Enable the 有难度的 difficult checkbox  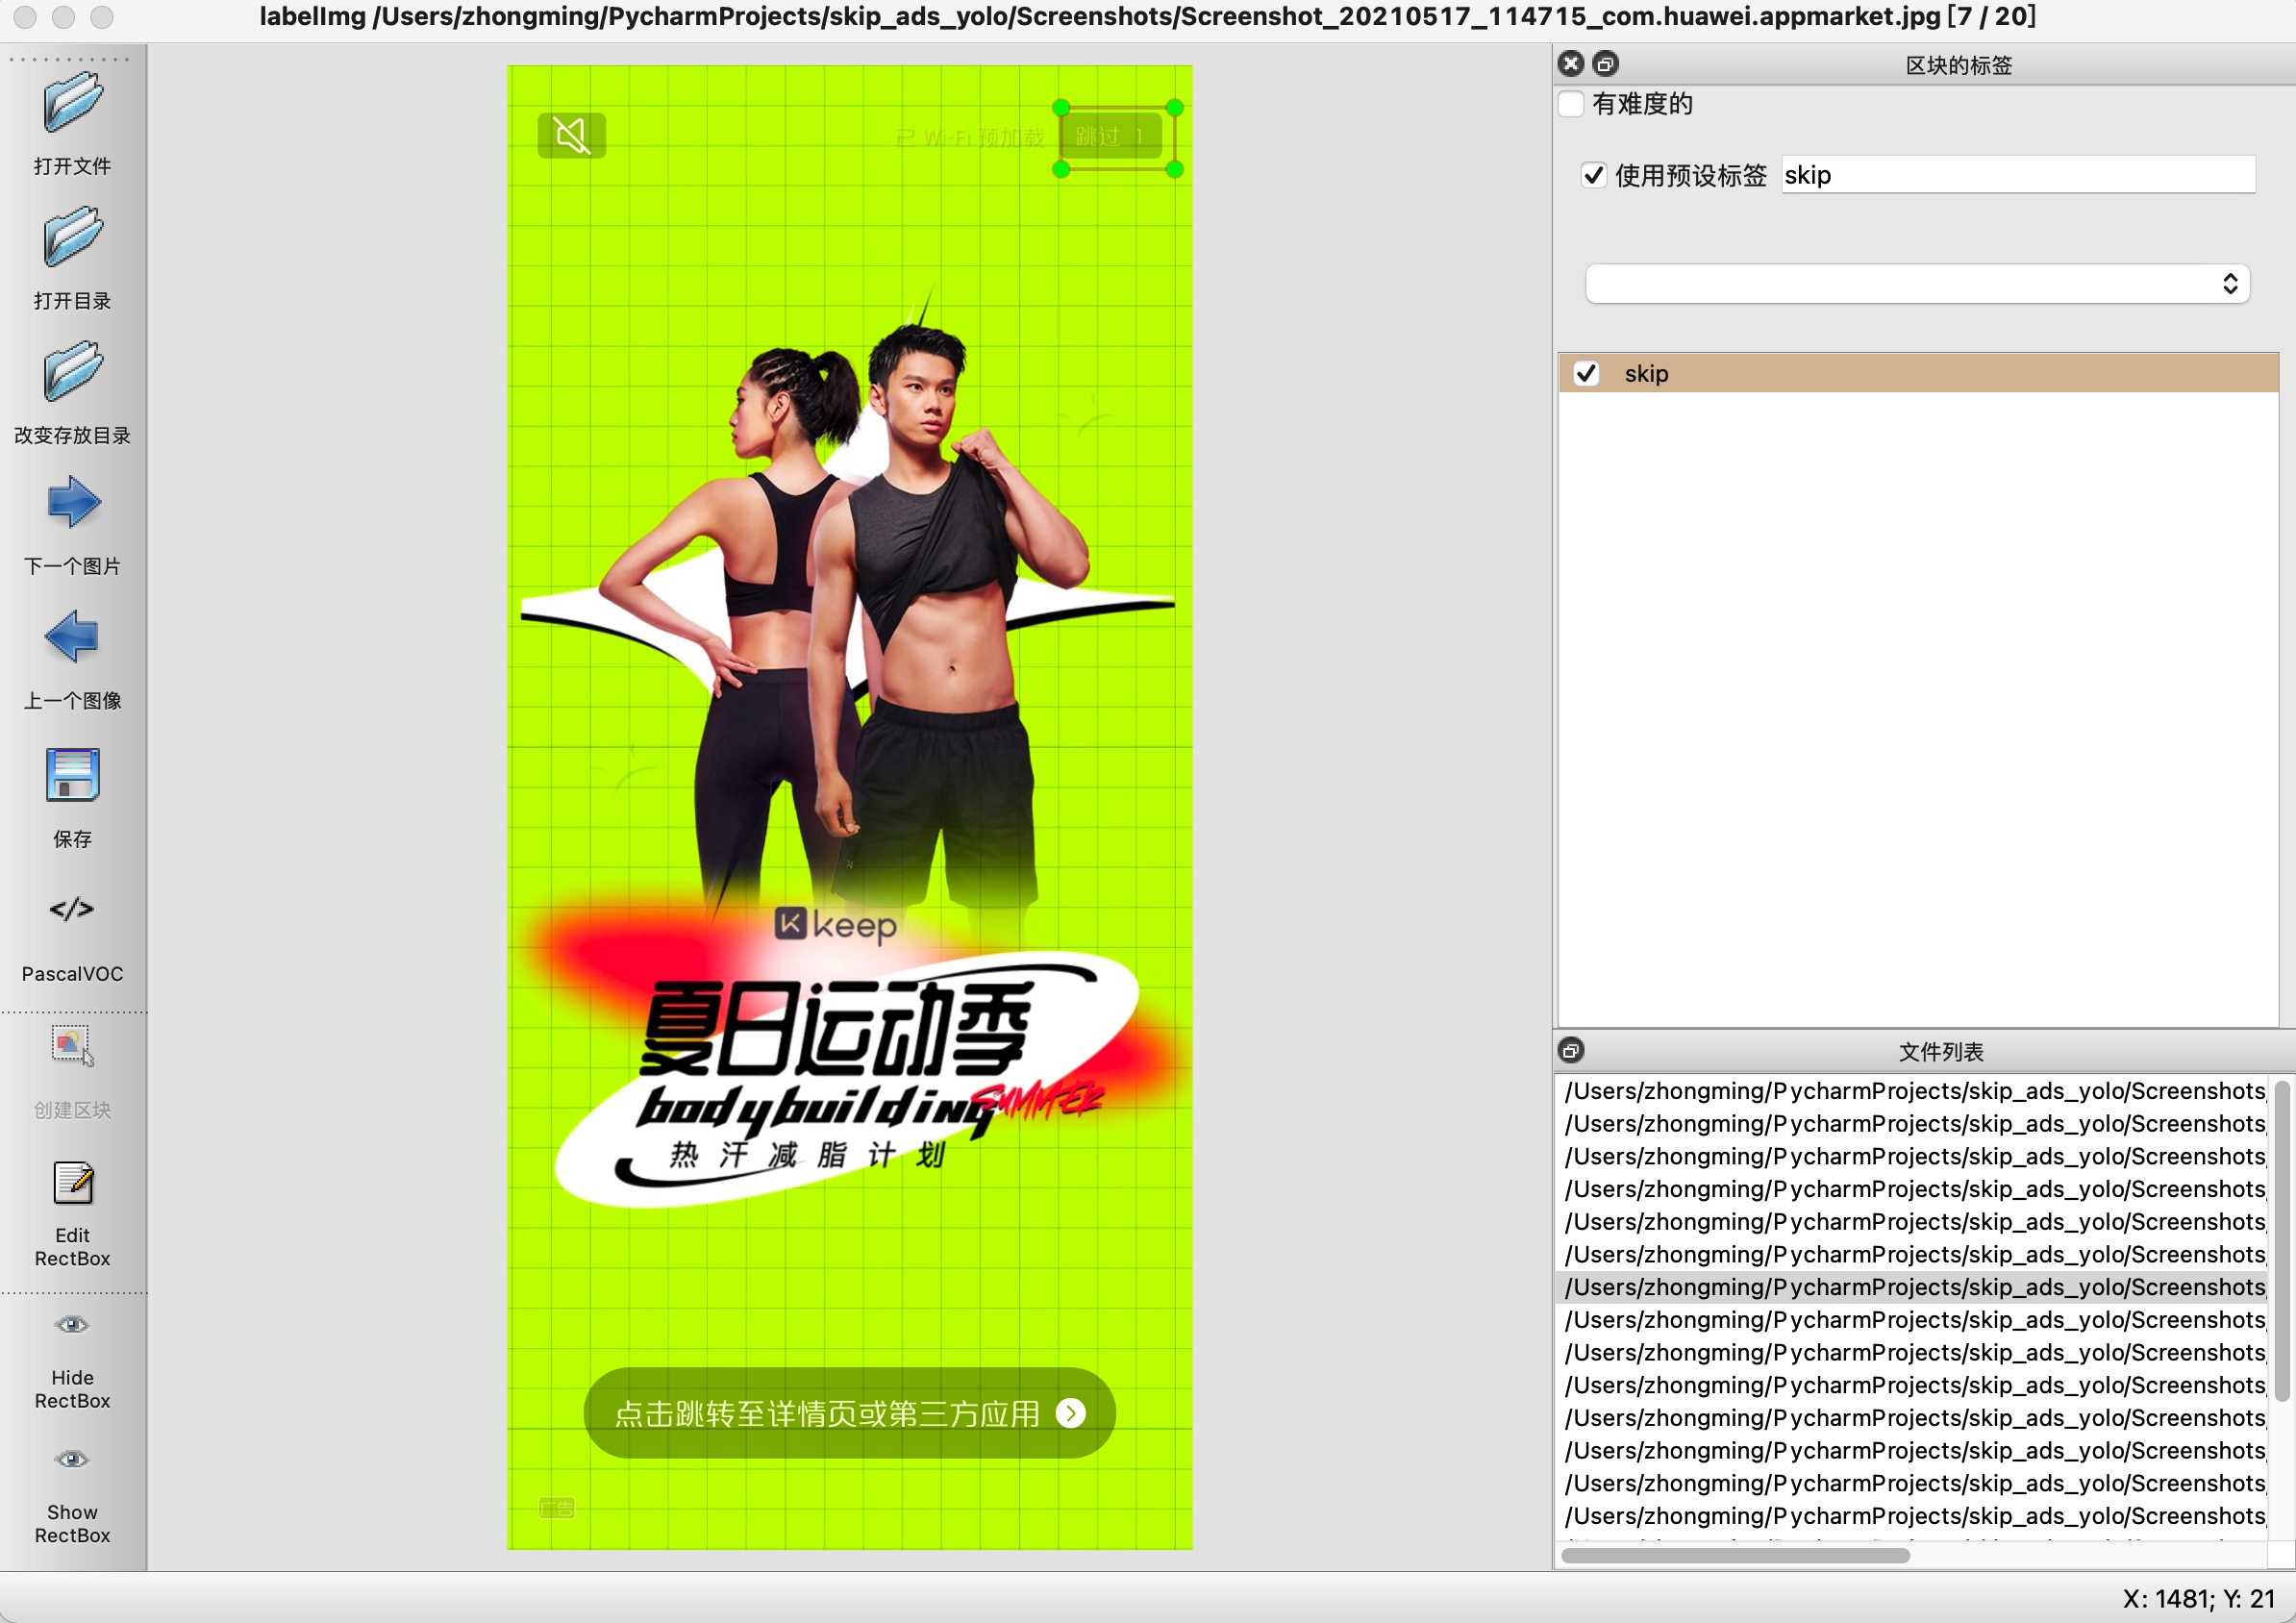(x=1571, y=104)
